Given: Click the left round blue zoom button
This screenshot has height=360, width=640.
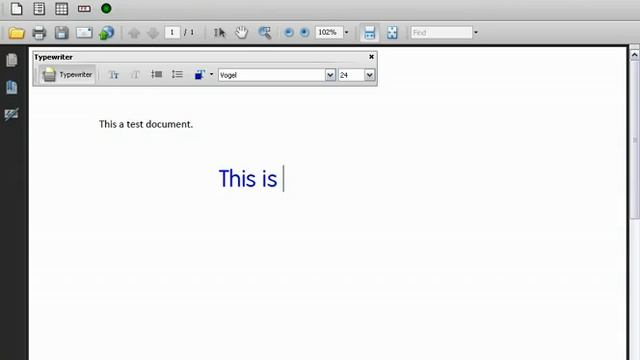Looking at the screenshot, I should point(289,33).
